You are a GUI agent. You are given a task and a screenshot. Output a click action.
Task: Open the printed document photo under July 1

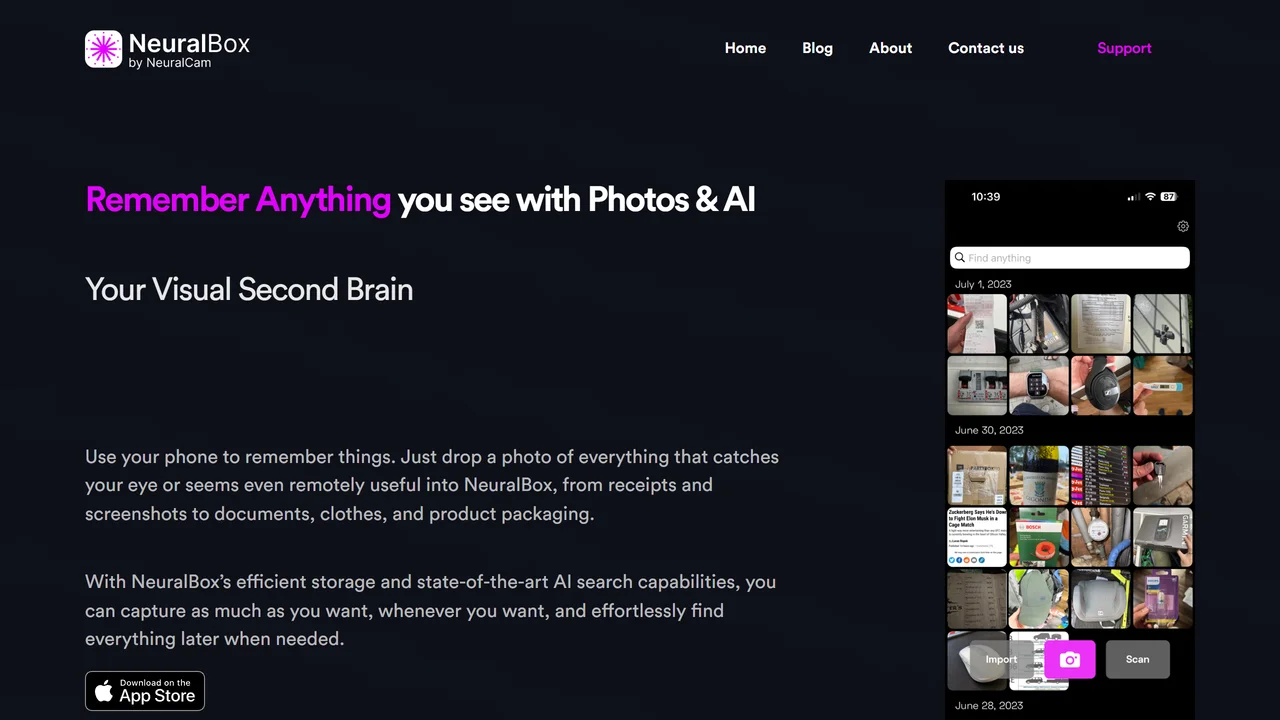pos(1101,324)
